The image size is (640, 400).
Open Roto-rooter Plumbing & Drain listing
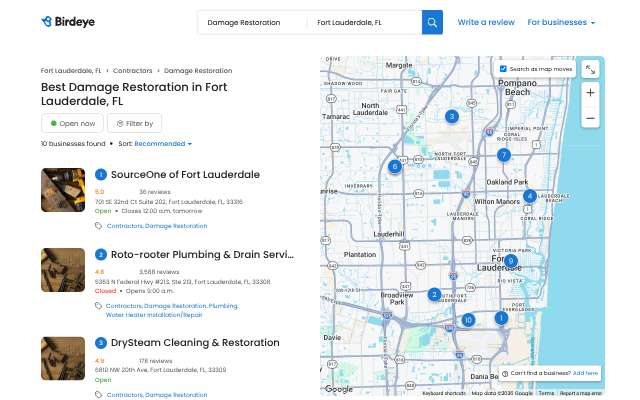(202, 255)
